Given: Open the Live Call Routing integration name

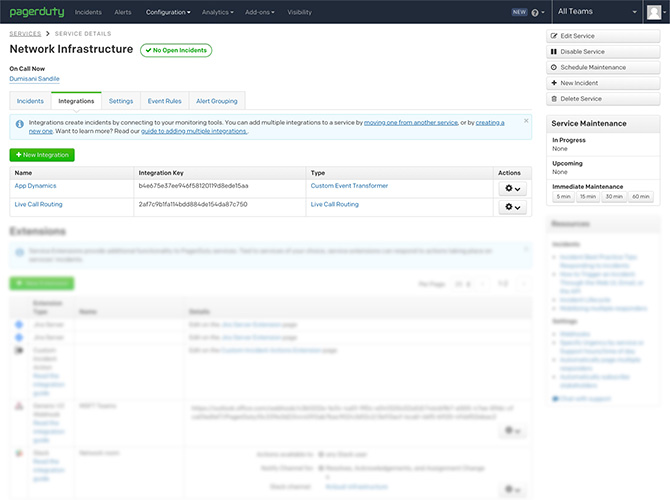Looking at the screenshot, I should 38,204.
